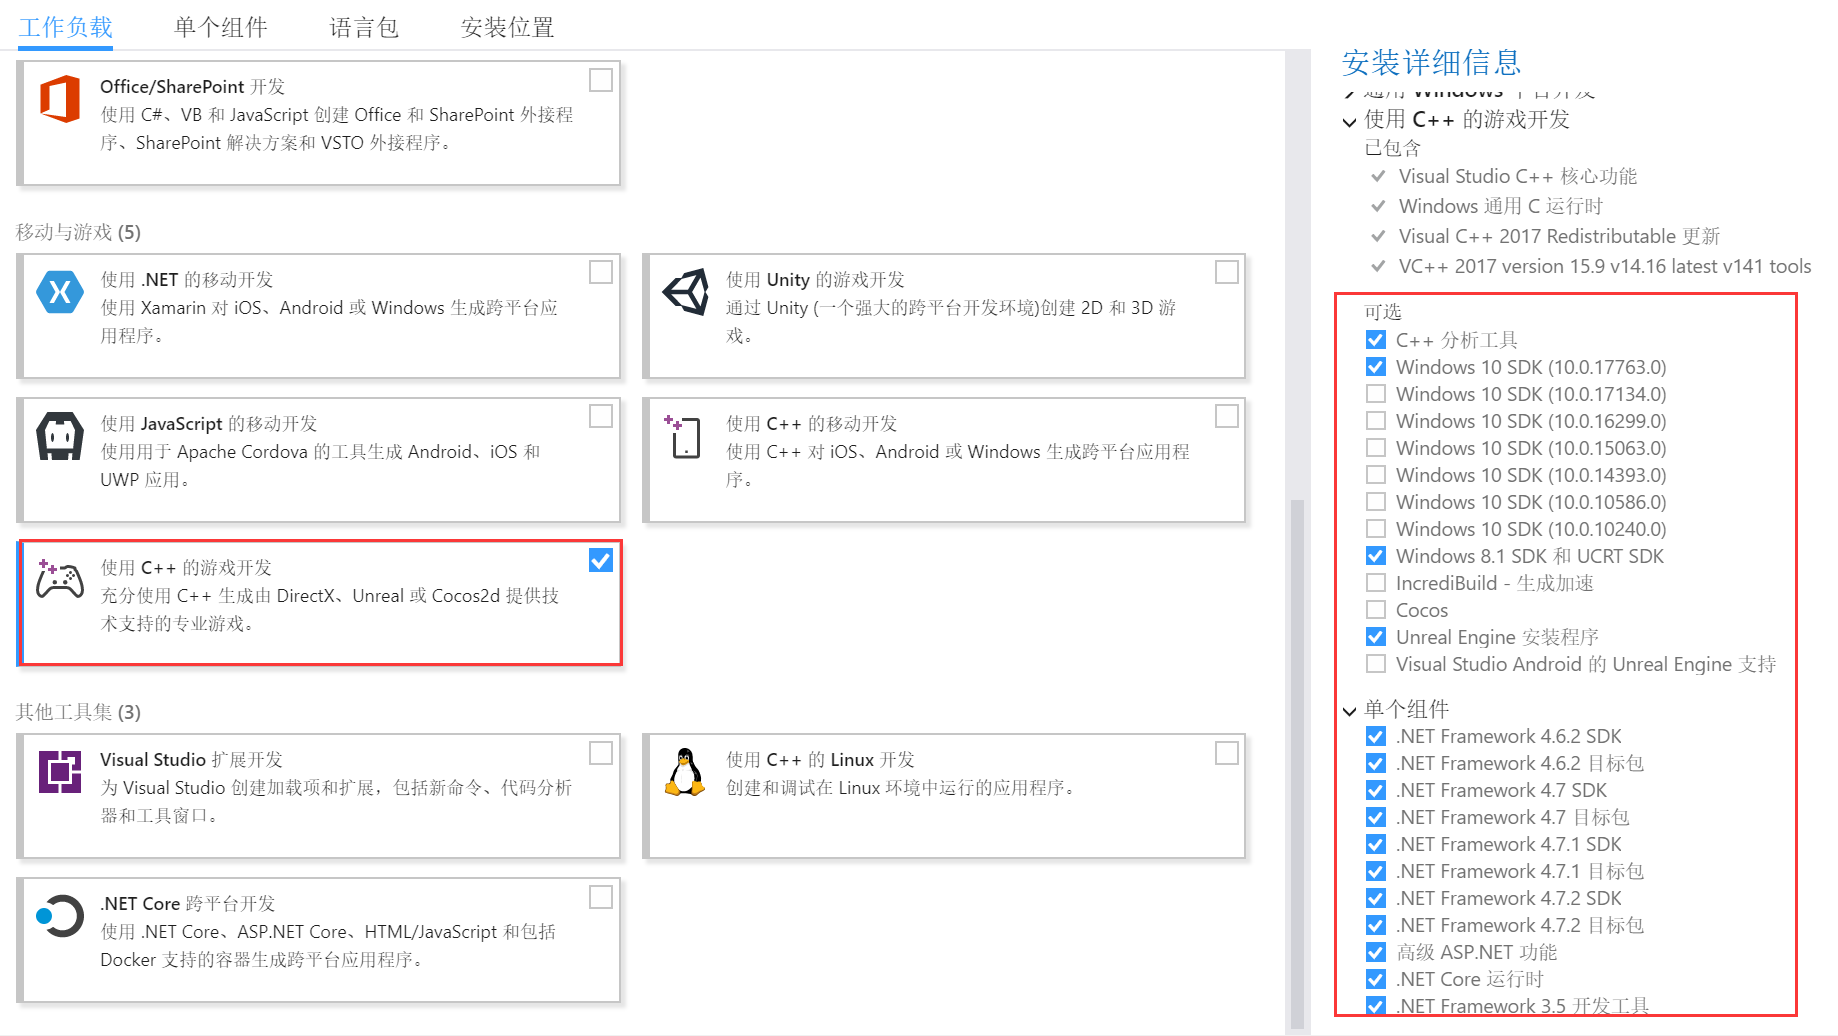The width and height of the screenshot is (1838, 1036).
Task: Click the C++ game development gamepad icon
Action: pyautogui.click(x=59, y=580)
